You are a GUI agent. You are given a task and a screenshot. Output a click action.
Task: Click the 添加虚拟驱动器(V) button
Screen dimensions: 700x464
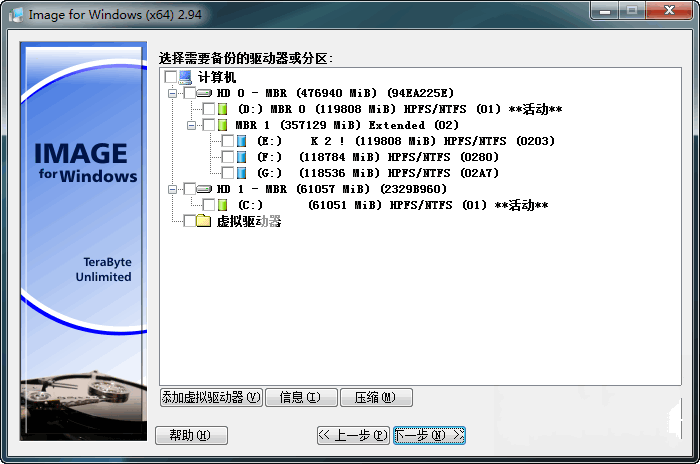[x=211, y=397]
